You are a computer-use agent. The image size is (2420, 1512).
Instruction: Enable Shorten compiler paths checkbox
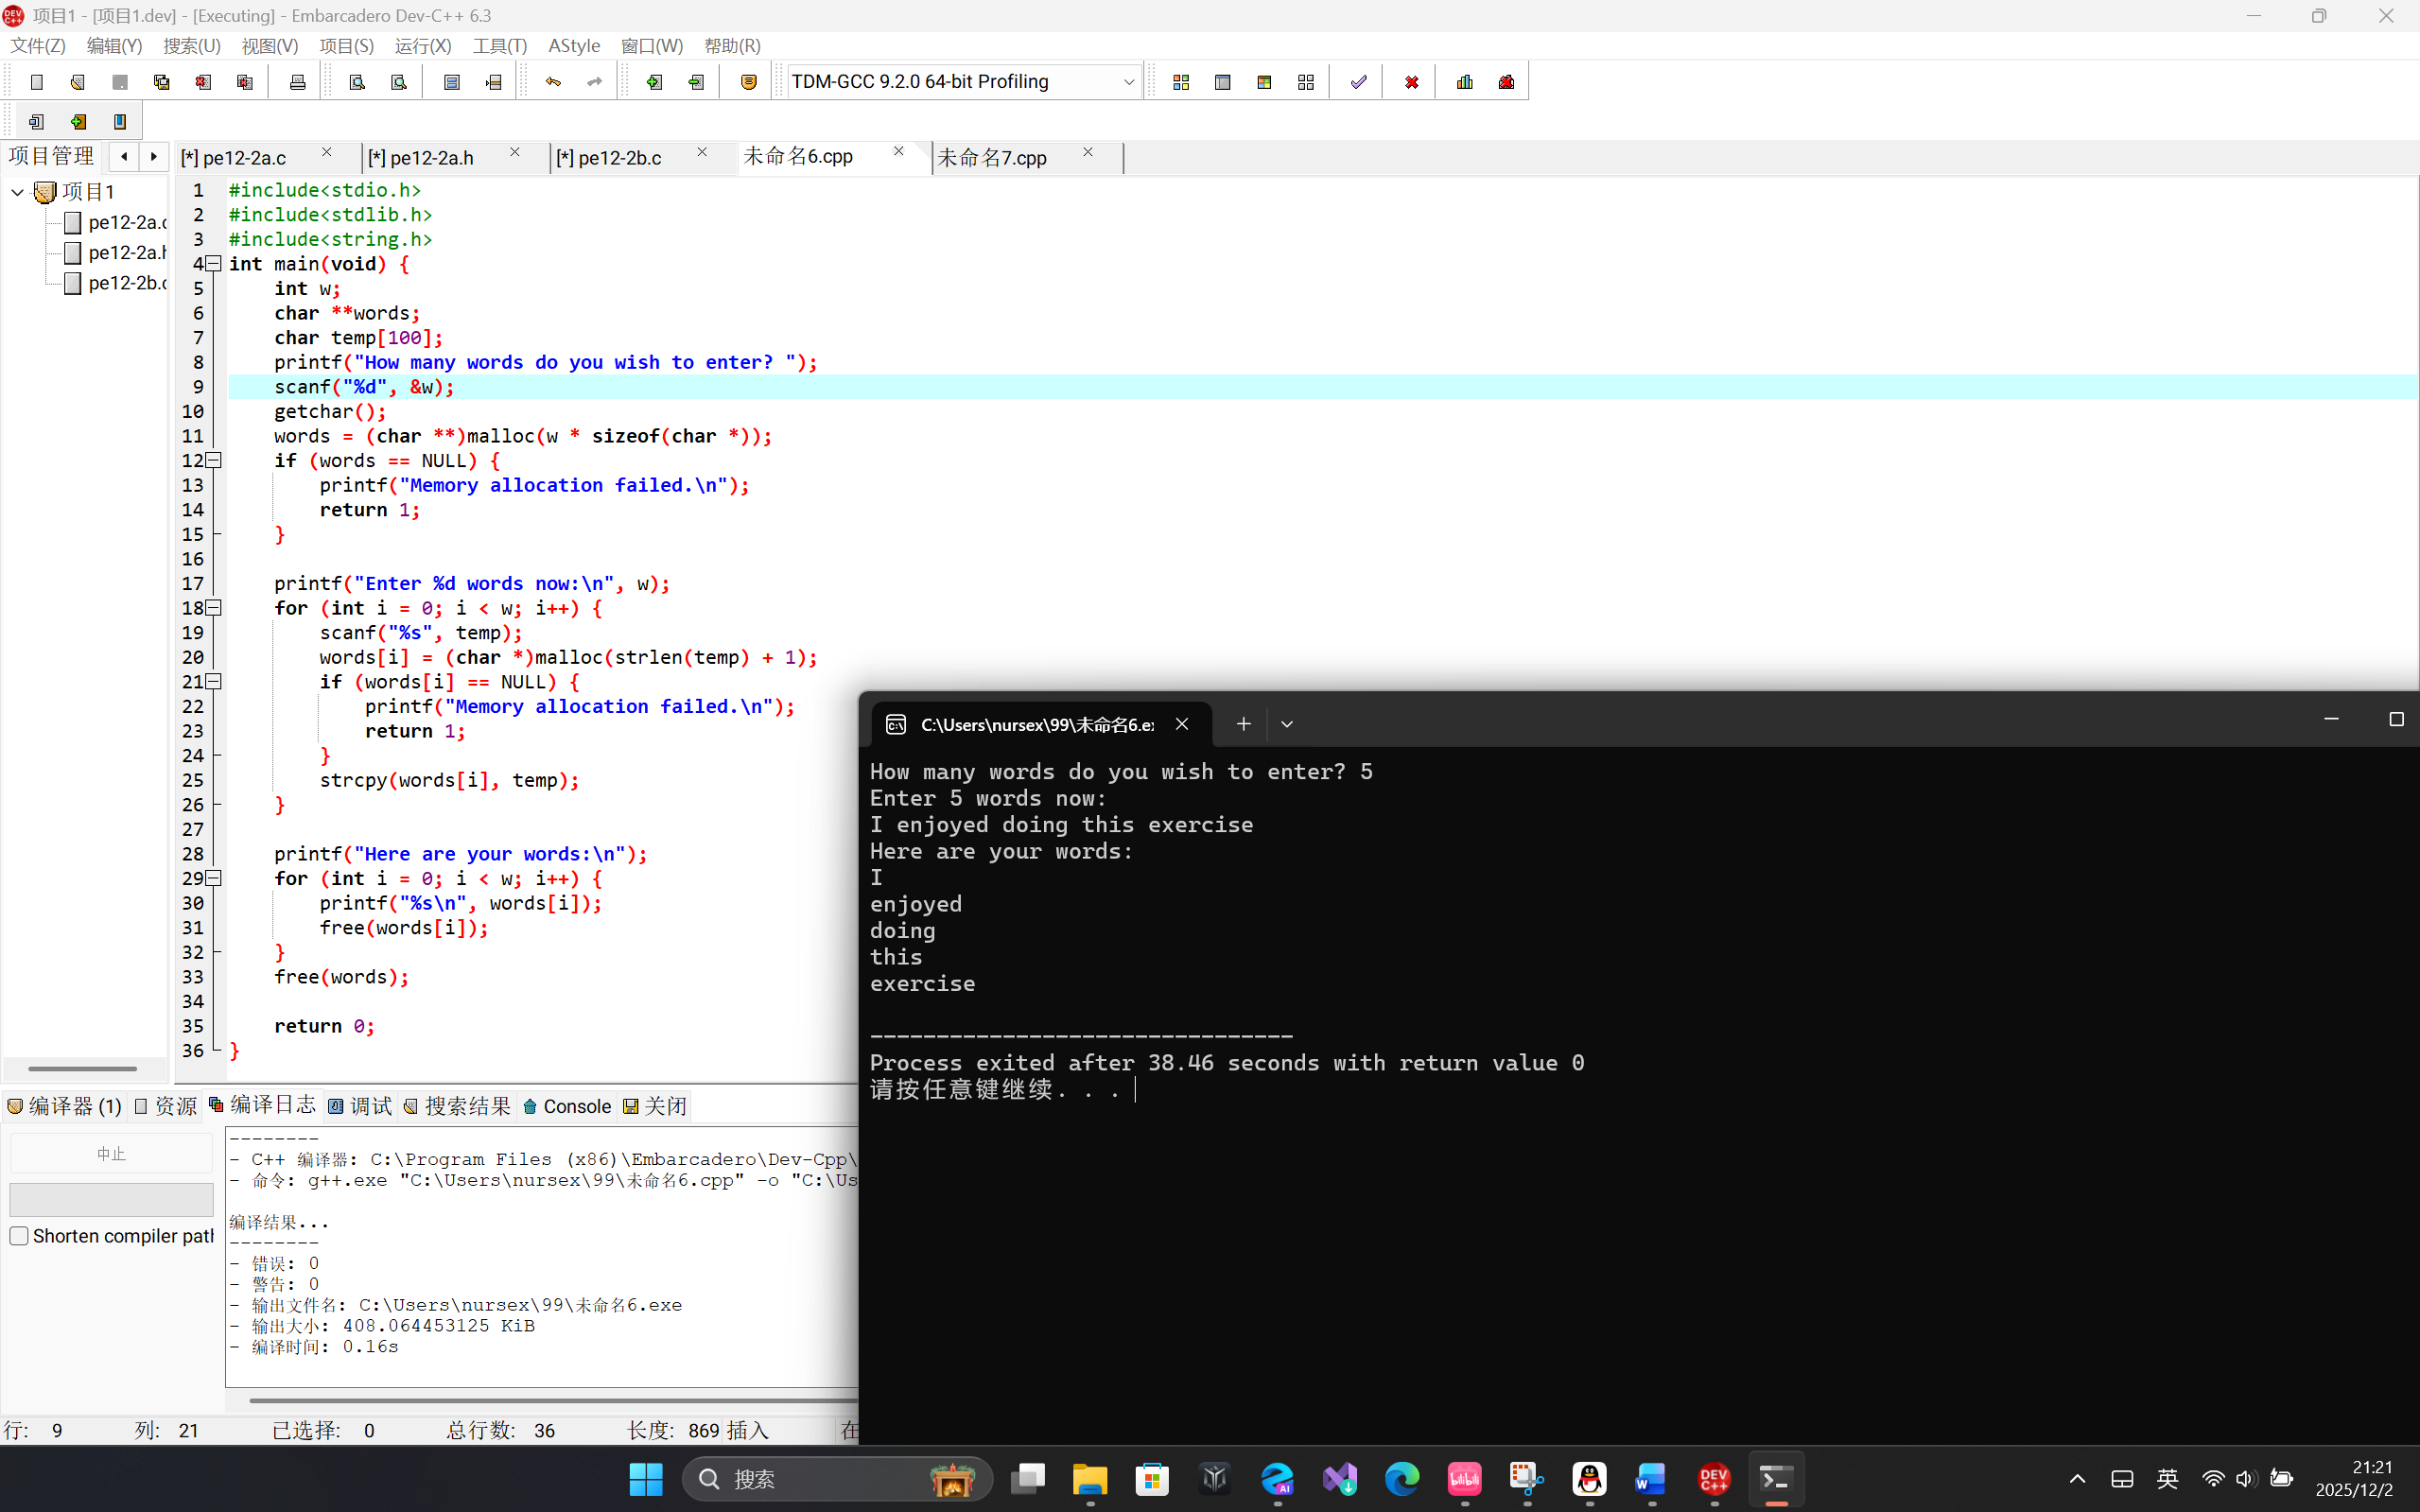[19, 1236]
